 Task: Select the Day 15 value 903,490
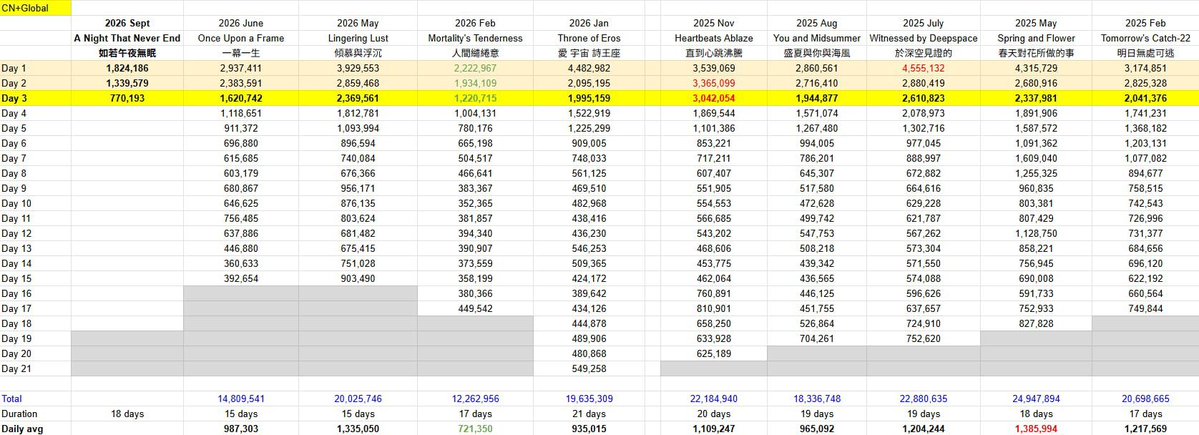click(x=358, y=278)
